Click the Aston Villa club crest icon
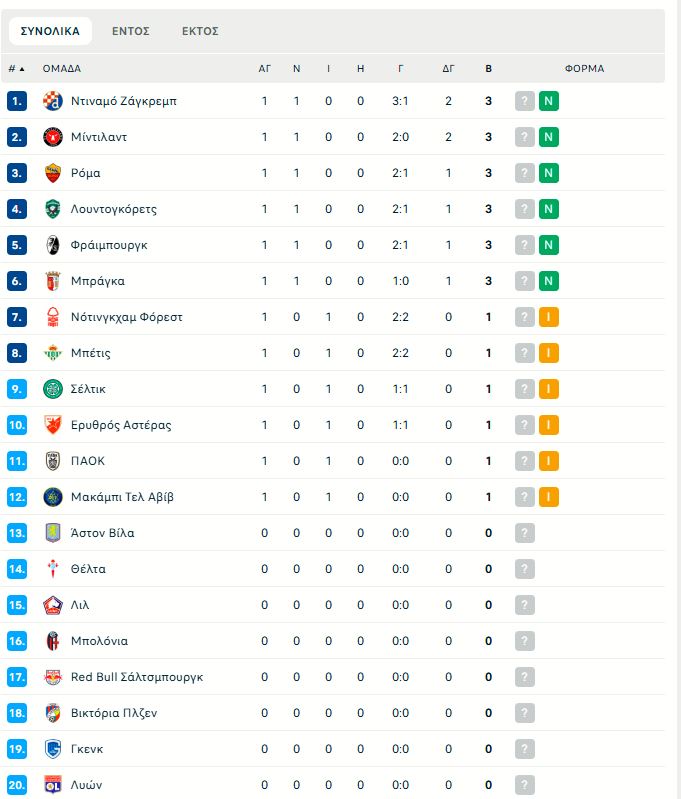Screen dimensions: 681x799 (x=53, y=533)
